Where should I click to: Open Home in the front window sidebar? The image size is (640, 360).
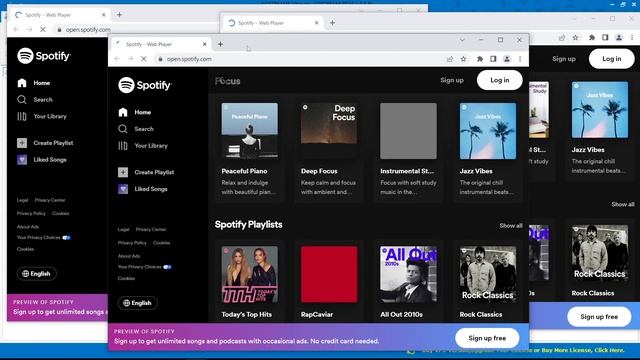[135, 112]
